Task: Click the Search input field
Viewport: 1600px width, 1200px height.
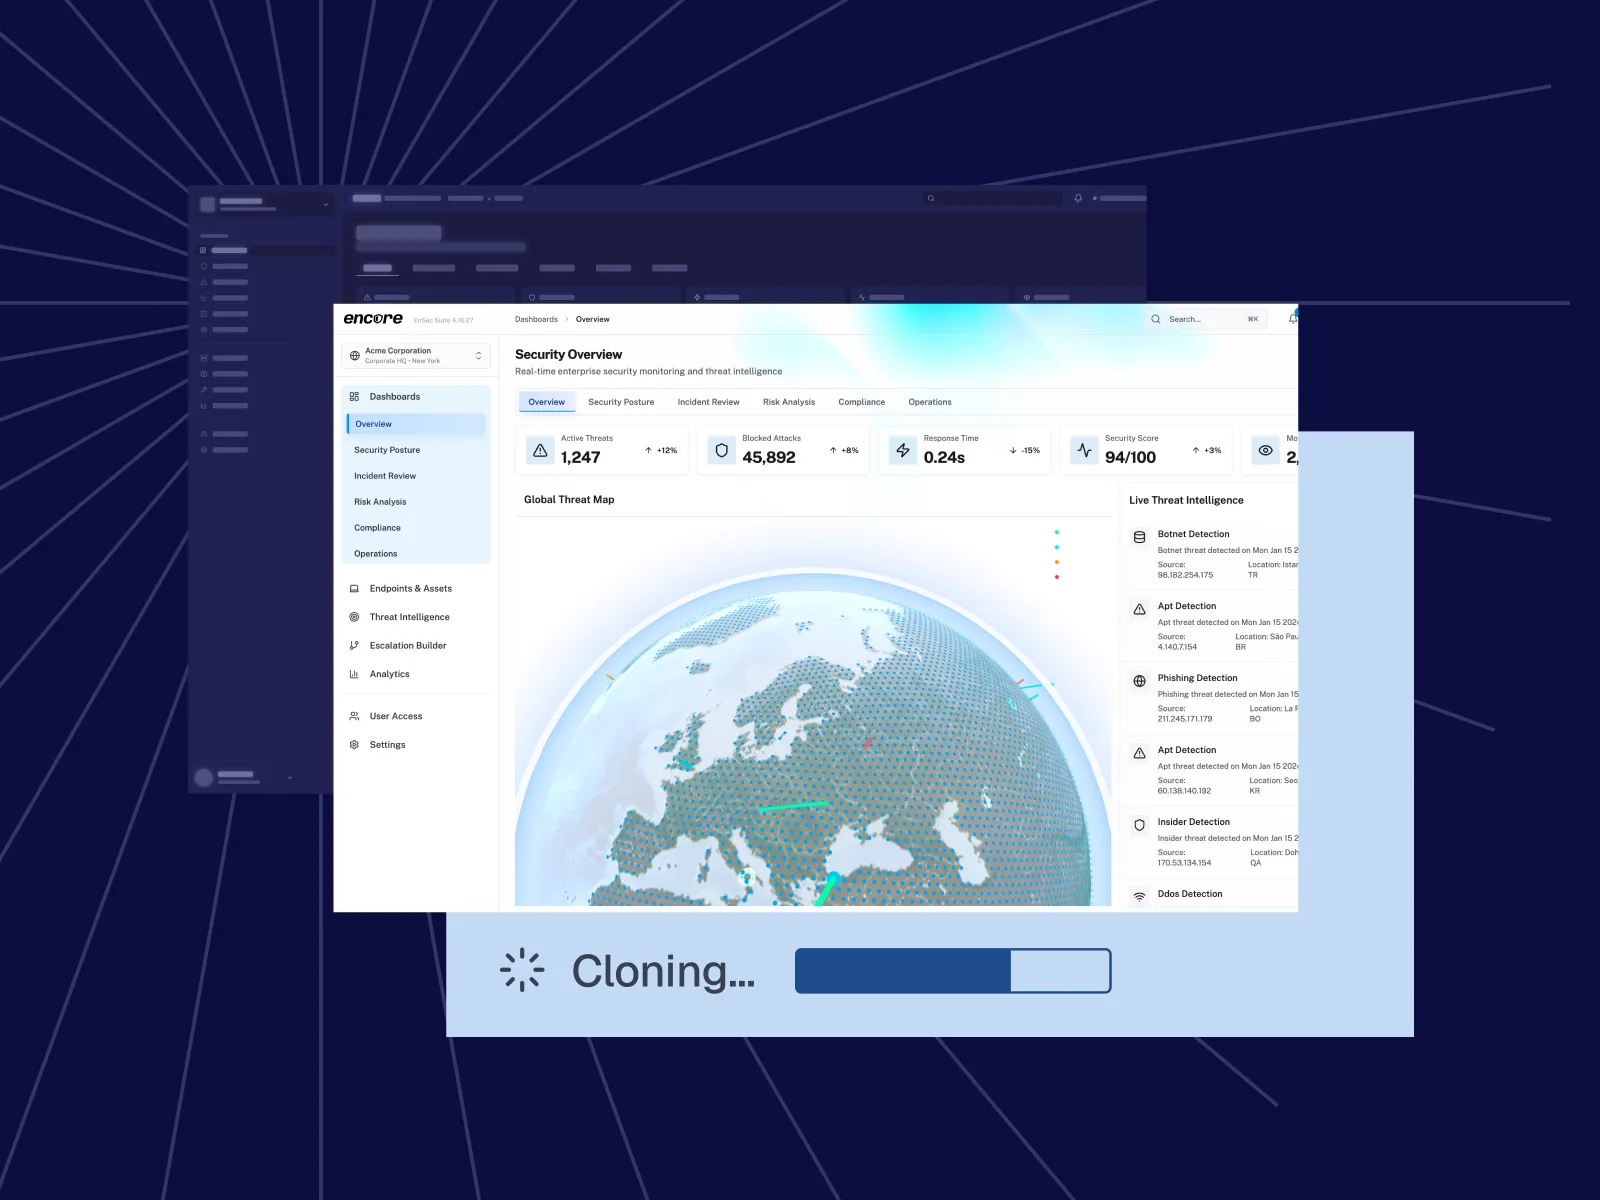Action: tap(1205, 319)
